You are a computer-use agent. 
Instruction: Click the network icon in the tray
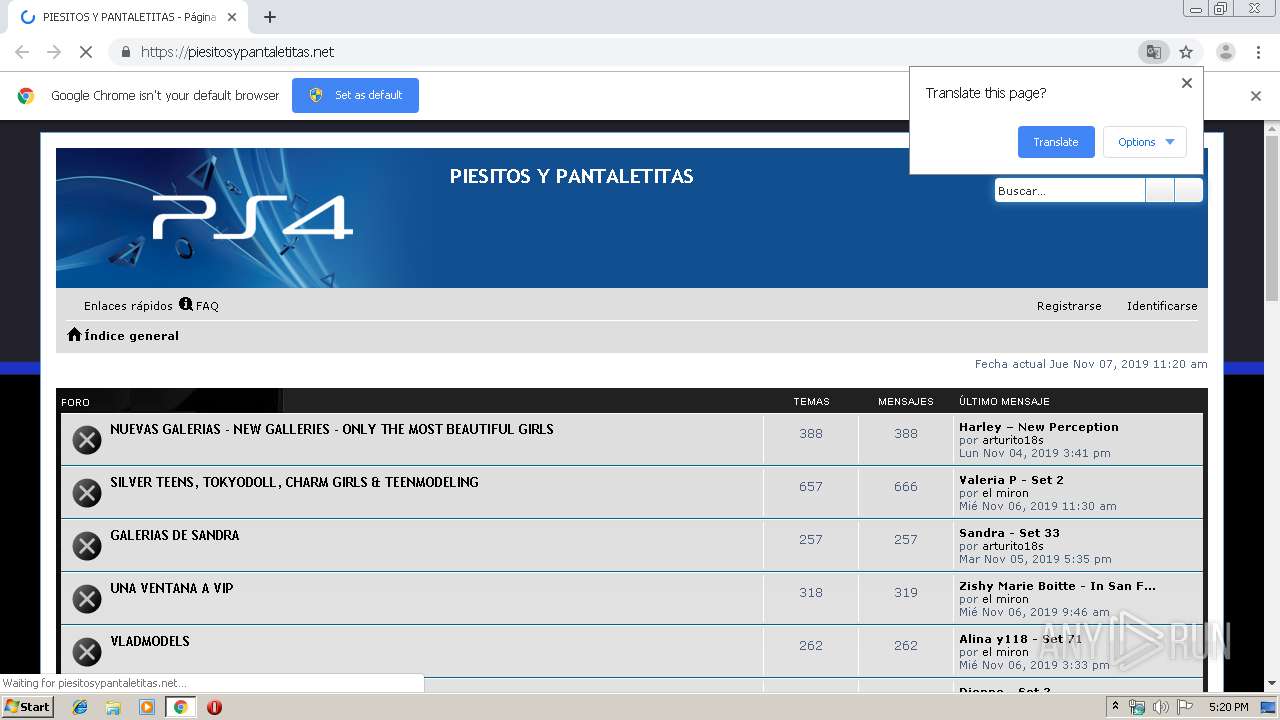(1137, 707)
